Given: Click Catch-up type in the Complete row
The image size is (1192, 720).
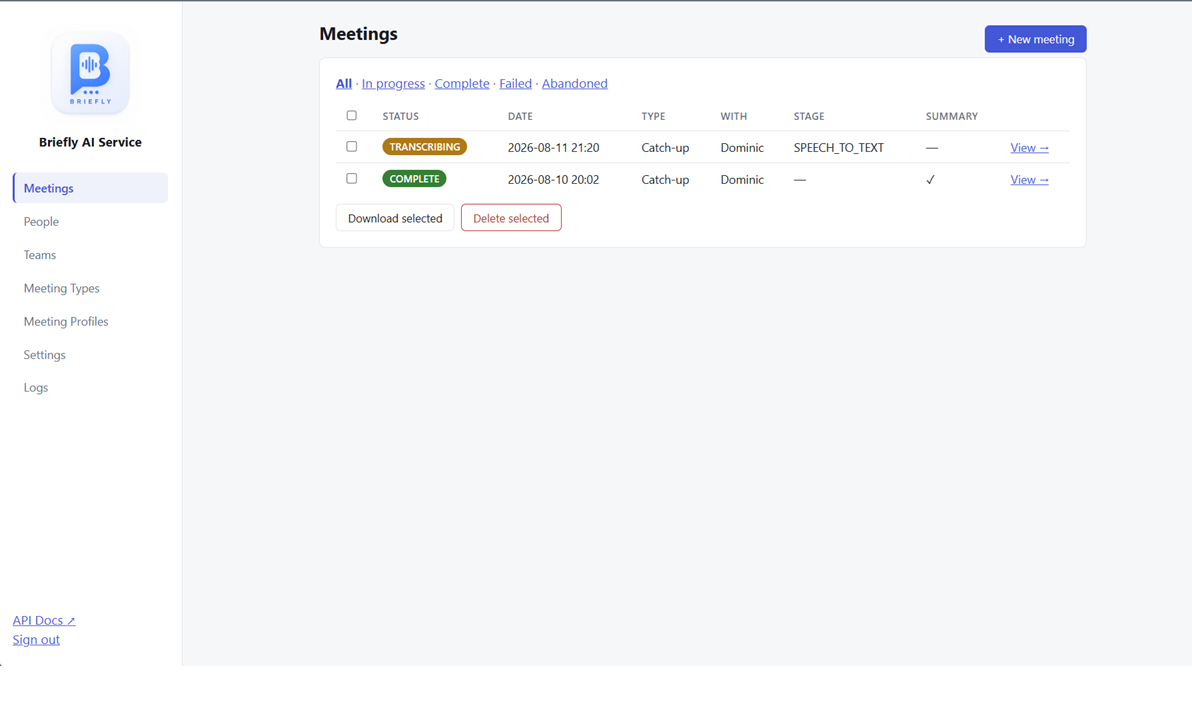Looking at the screenshot, I should [665, 179].
